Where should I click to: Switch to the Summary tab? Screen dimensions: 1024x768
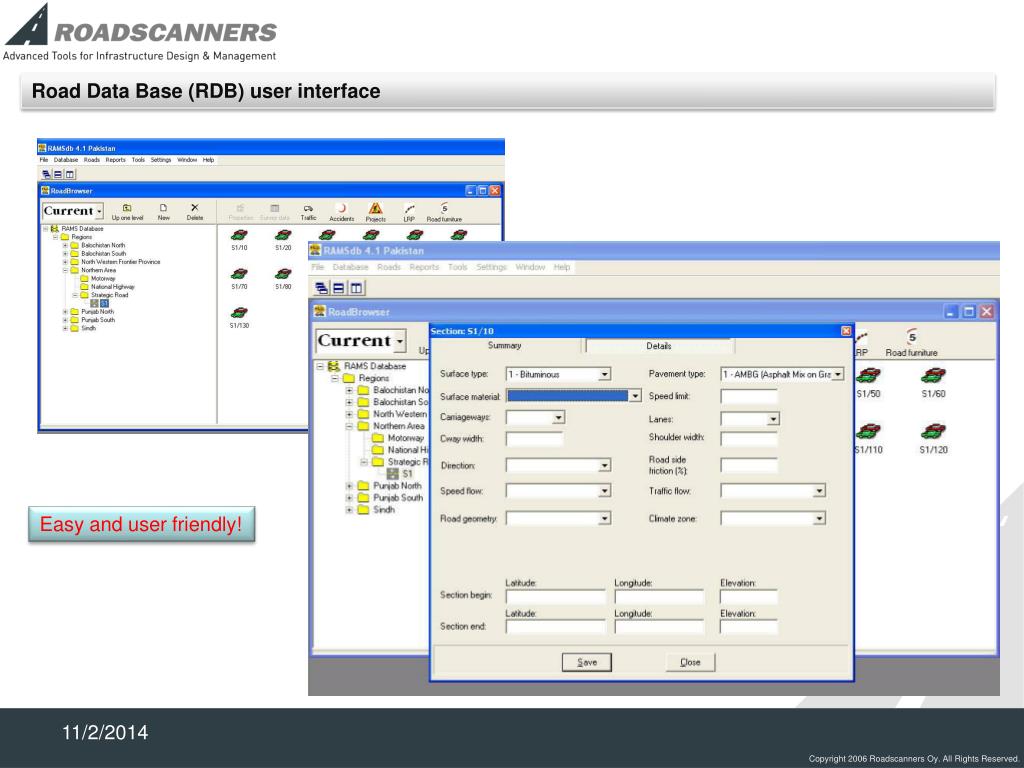505,345
